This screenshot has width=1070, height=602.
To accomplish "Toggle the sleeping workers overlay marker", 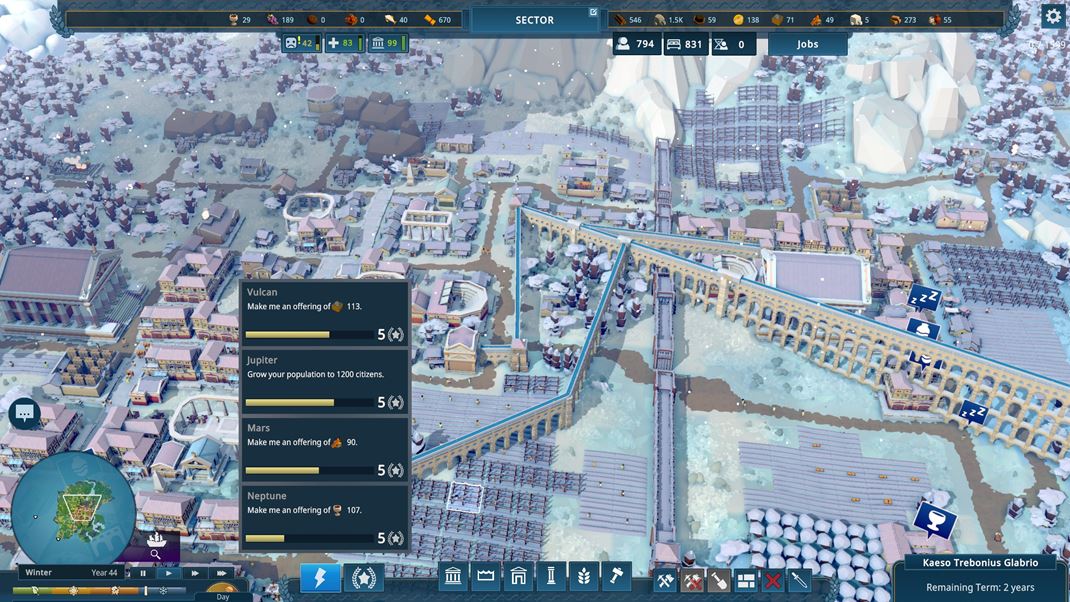I will [x=923, y=297].
